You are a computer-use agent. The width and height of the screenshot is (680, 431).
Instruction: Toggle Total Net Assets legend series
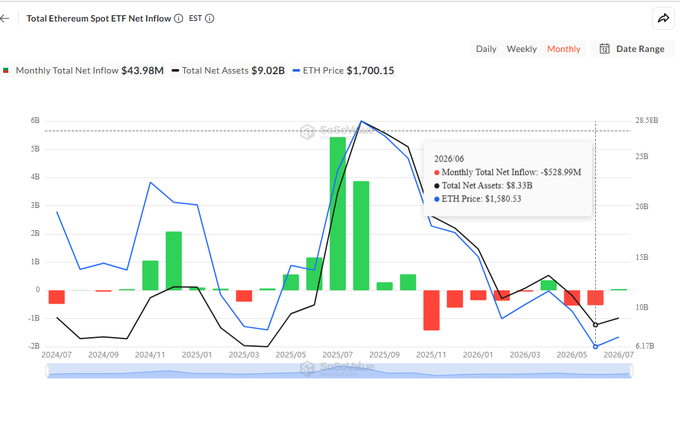(x=228, y=70)
